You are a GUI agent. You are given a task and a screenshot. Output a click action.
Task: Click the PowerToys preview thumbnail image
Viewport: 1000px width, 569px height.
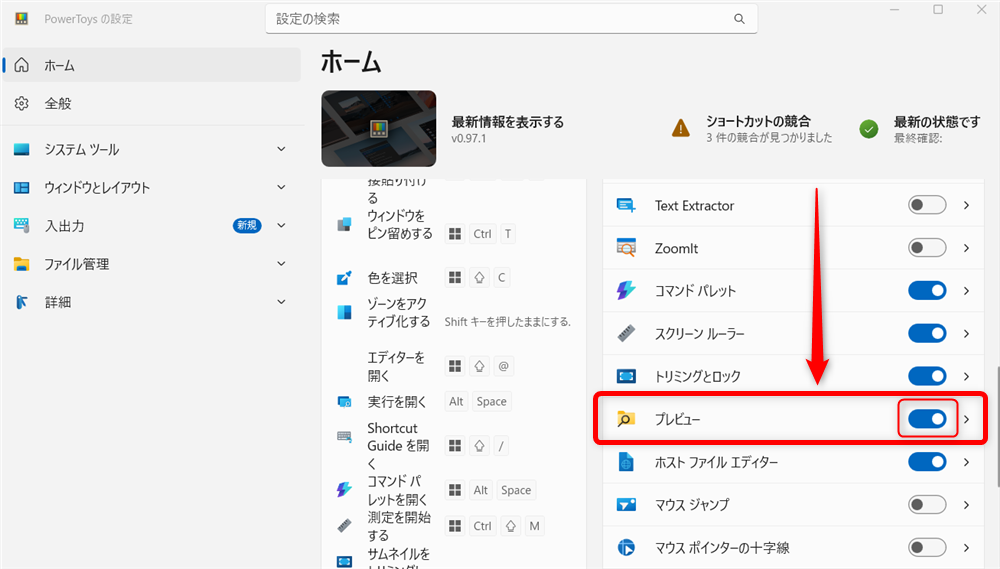(379, 128)
